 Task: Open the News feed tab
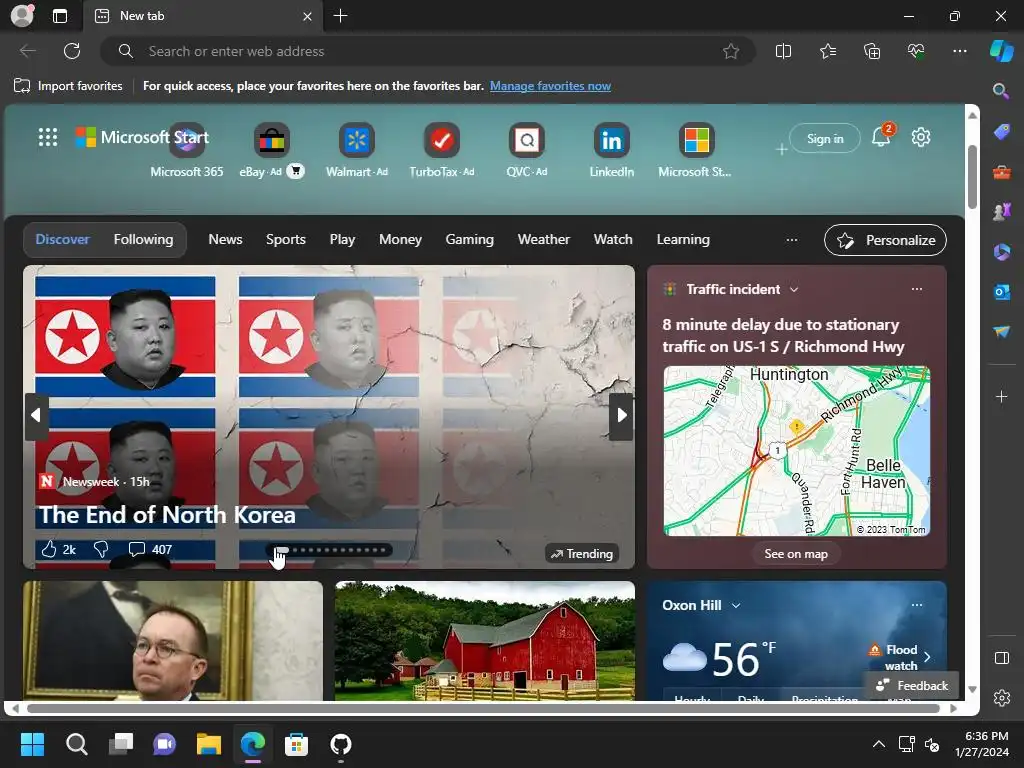coord(225,240)
